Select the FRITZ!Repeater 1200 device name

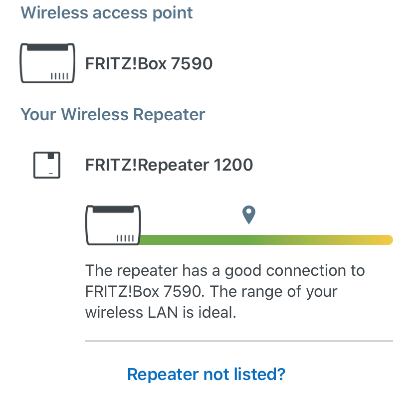pos(169,165)
